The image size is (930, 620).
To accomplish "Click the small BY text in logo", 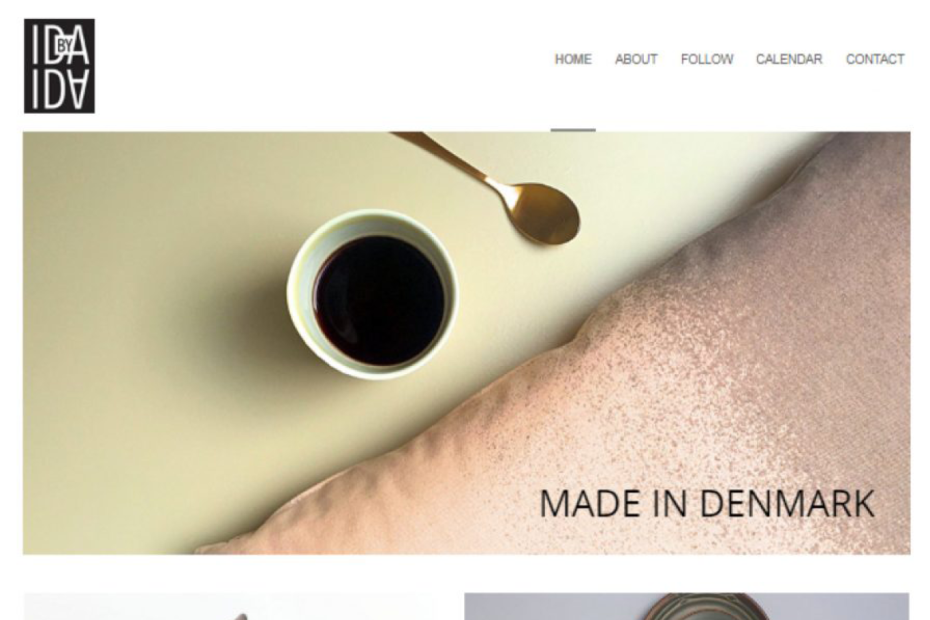I will pos(65,45).
